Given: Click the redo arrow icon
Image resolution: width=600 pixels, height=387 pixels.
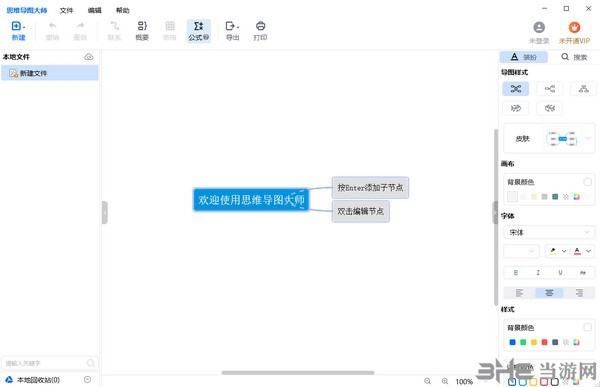Looking at the screenshot, I should coord(80,26).
